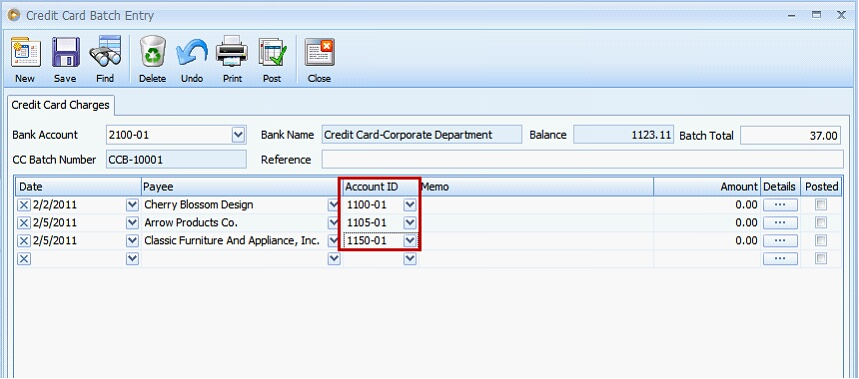The width and height of the screenshot is (859, 379).
Task: Click the Batch Total field showing 37.00
Action: [791, 135]
